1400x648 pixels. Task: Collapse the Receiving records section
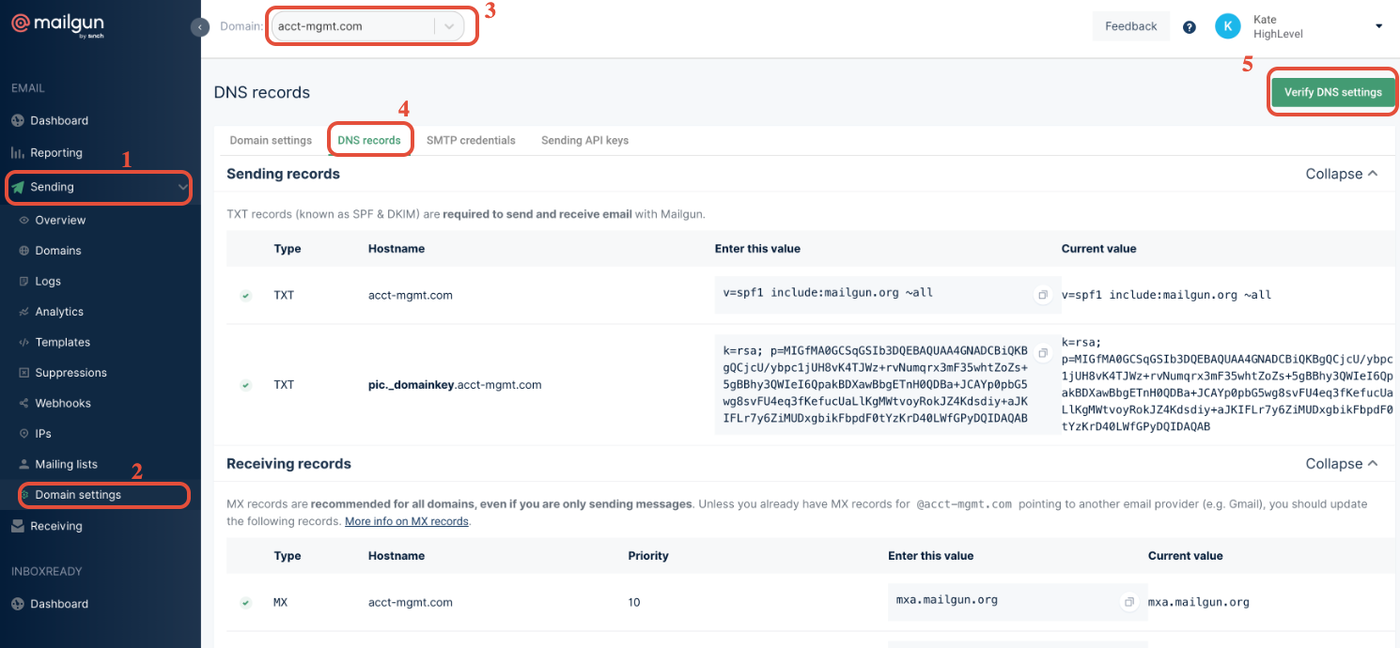1342,464
